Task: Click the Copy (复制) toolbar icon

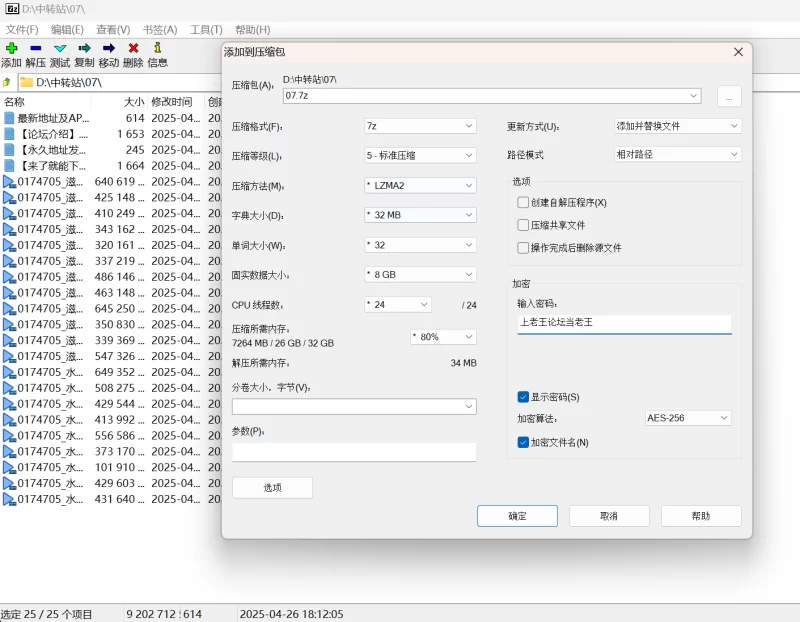Action: pos(85,48)
